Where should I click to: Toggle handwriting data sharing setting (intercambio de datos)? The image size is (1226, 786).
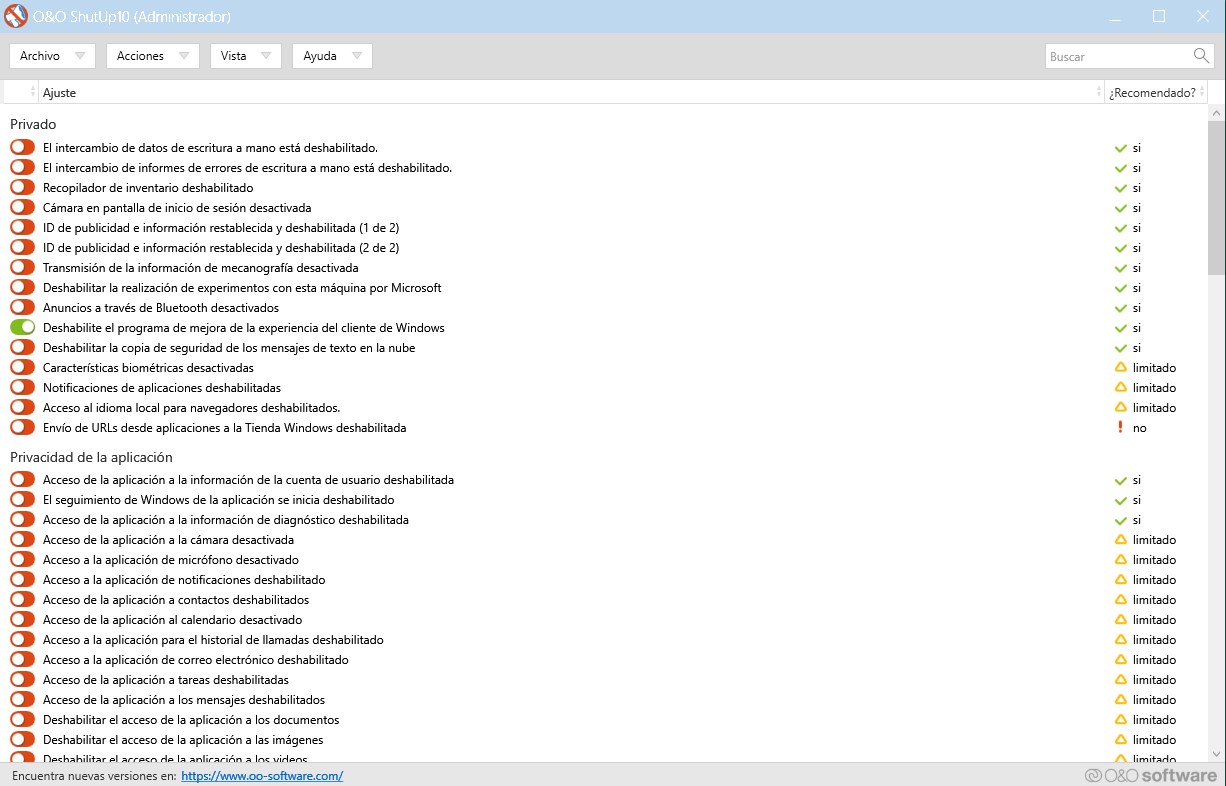tap(22, 147)
